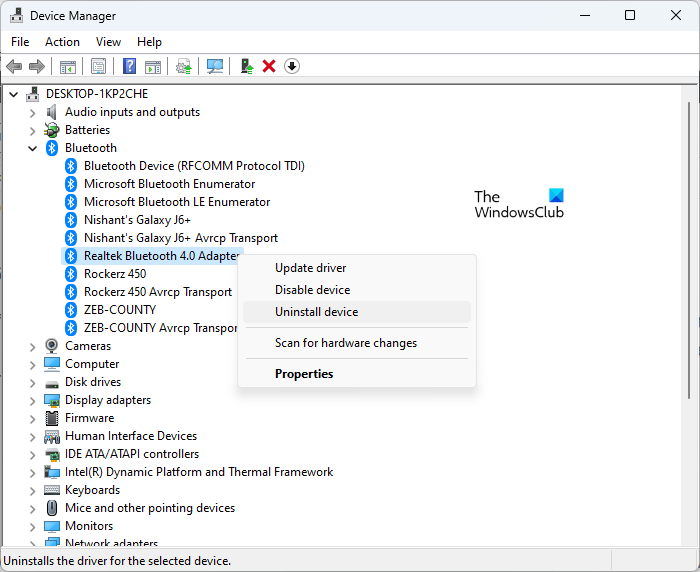Select the ZEB-COUNTY device
This screenshot has height=572, width=700.
click(x=120, y=310)
